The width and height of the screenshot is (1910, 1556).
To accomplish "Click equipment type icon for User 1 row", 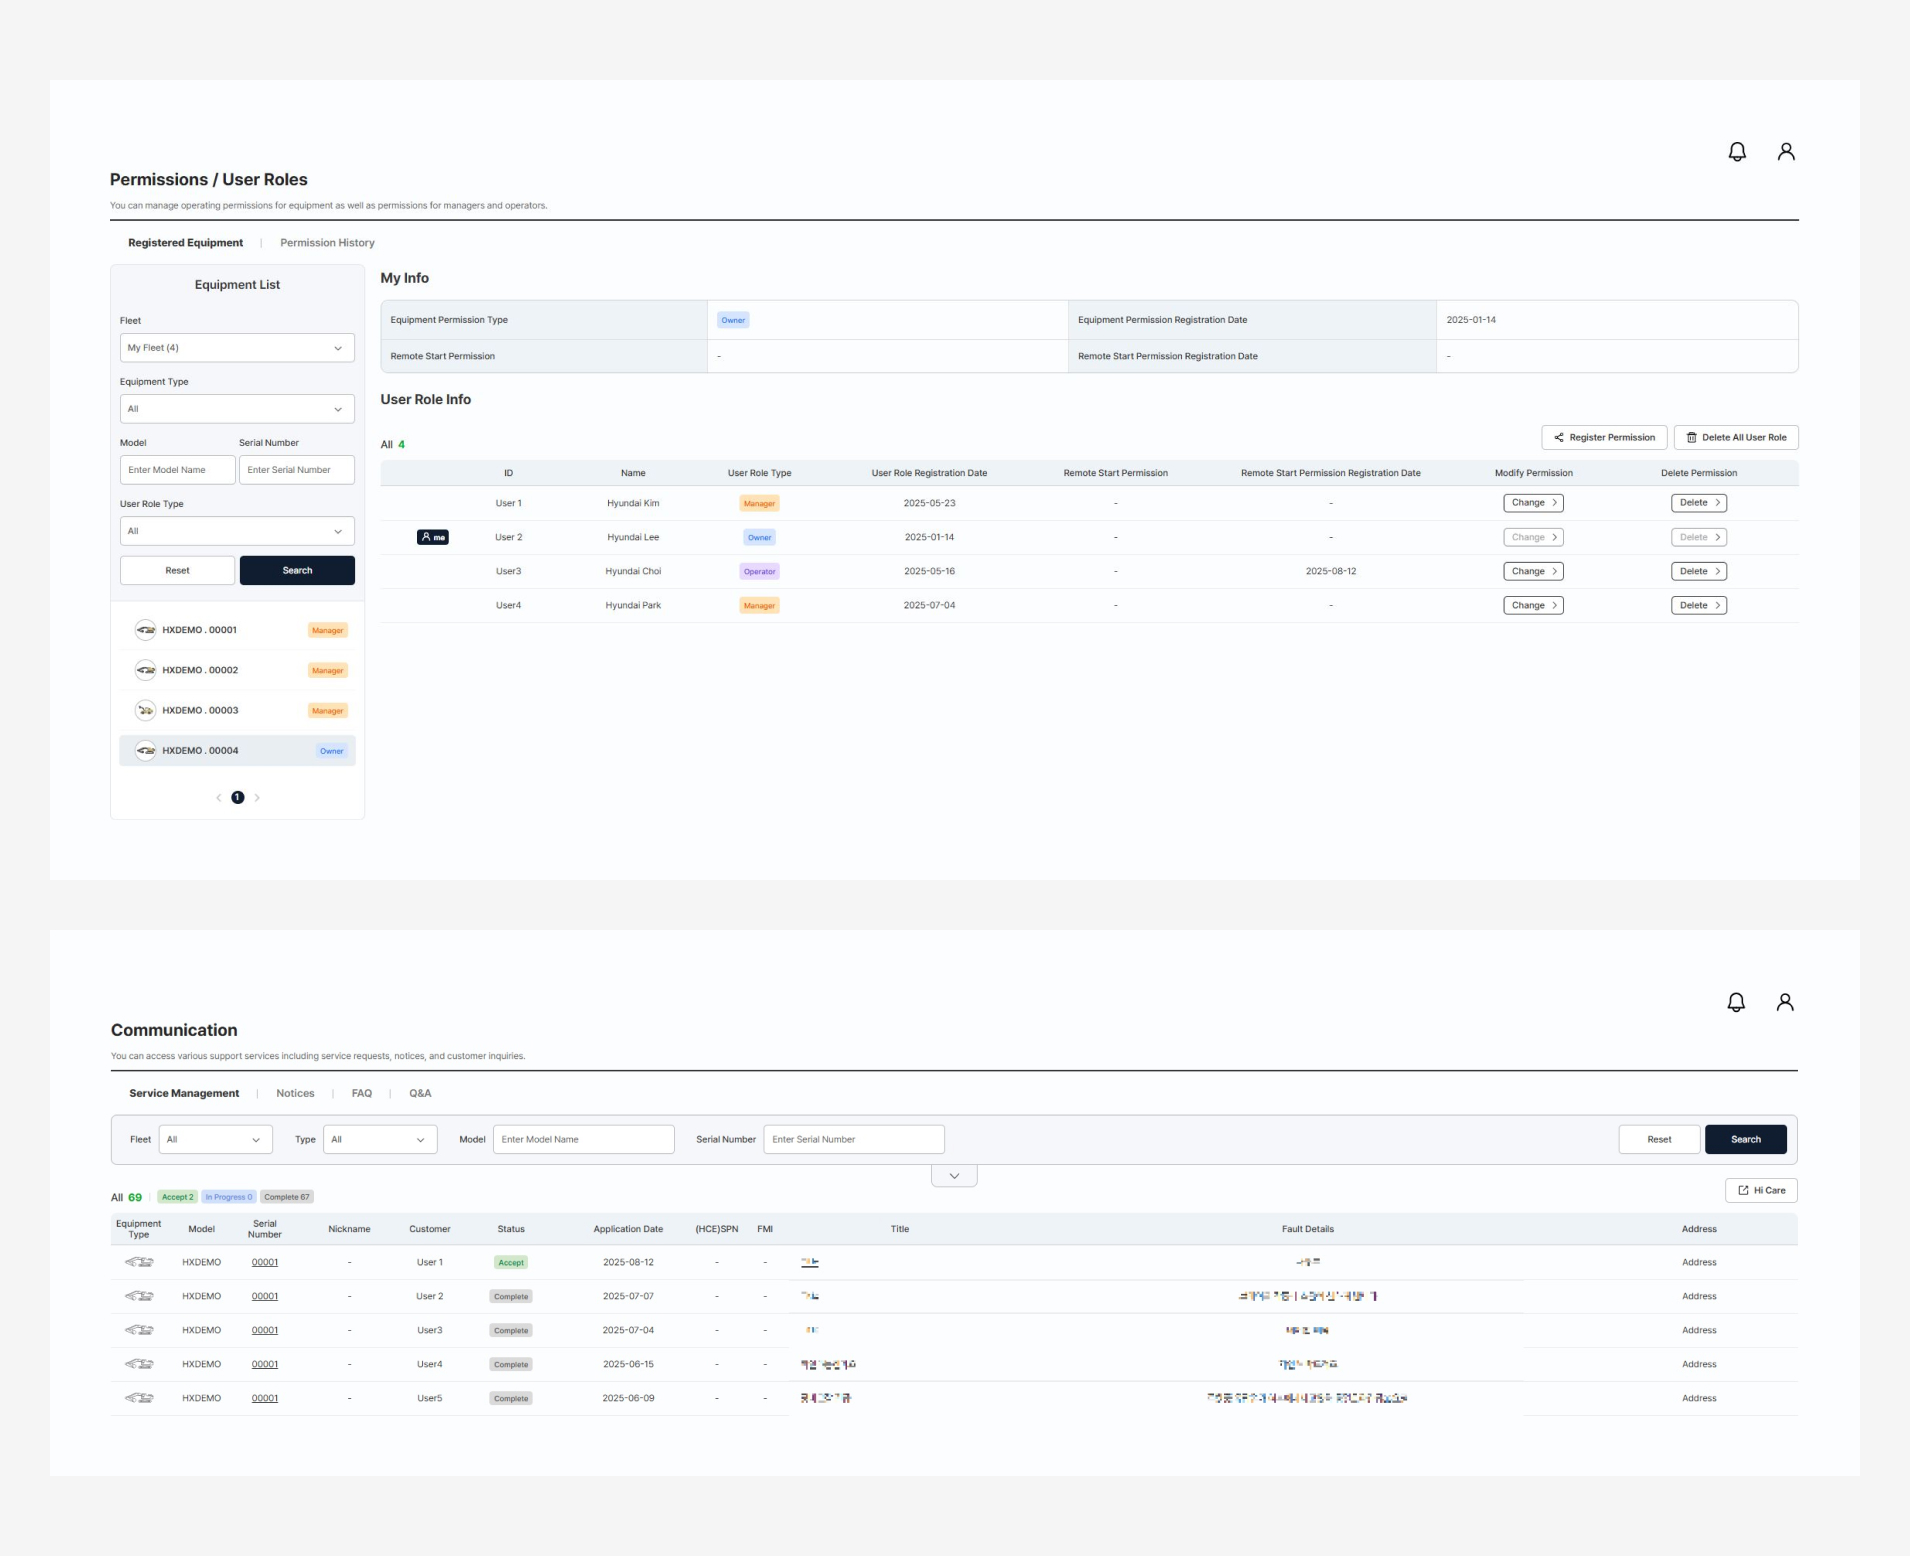I will pos(139,1262).
